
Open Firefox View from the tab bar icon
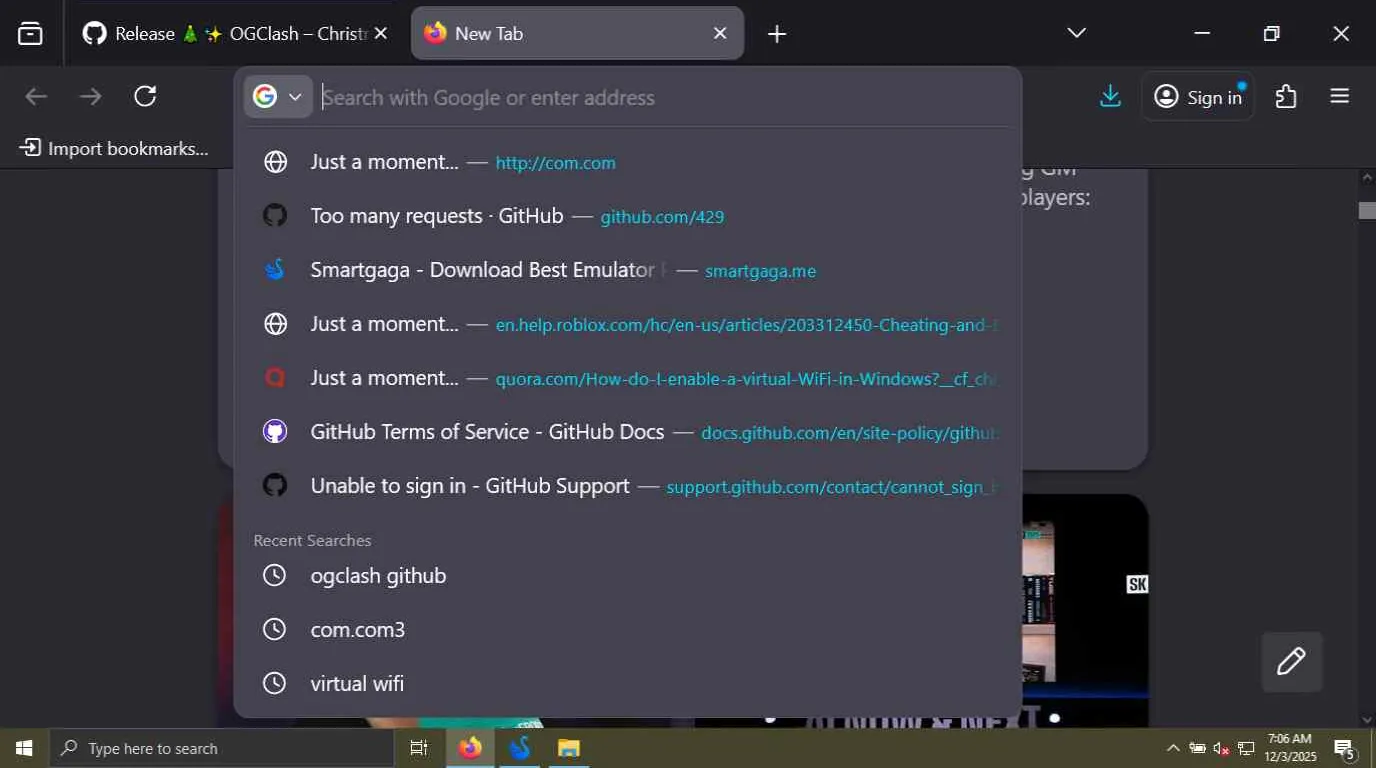pyautogui.click(x=30, y=33)
